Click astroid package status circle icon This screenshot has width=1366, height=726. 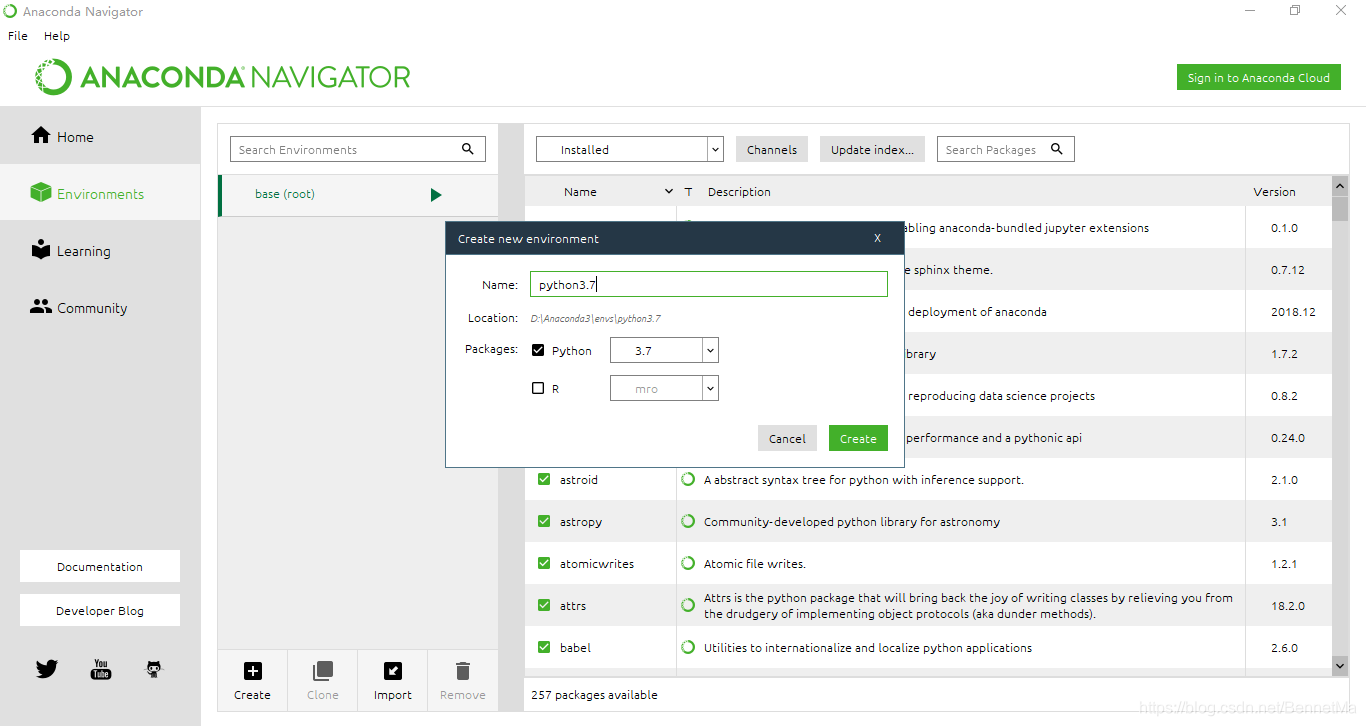pyautogui.click(x=688, y=480)
